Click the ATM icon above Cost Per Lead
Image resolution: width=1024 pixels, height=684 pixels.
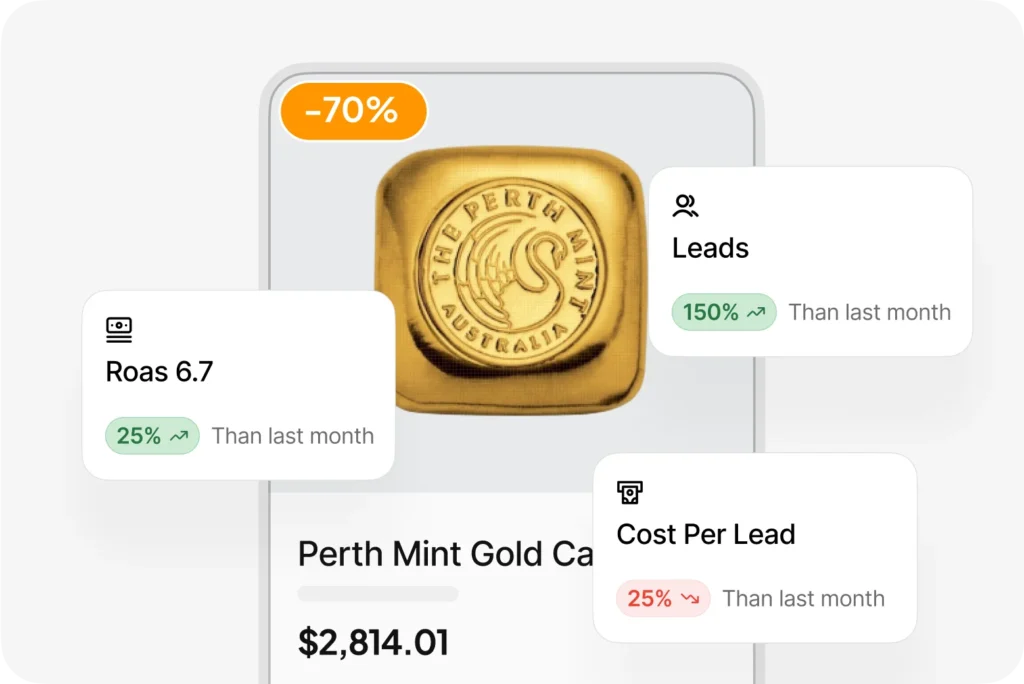click(x=629, y=492)
